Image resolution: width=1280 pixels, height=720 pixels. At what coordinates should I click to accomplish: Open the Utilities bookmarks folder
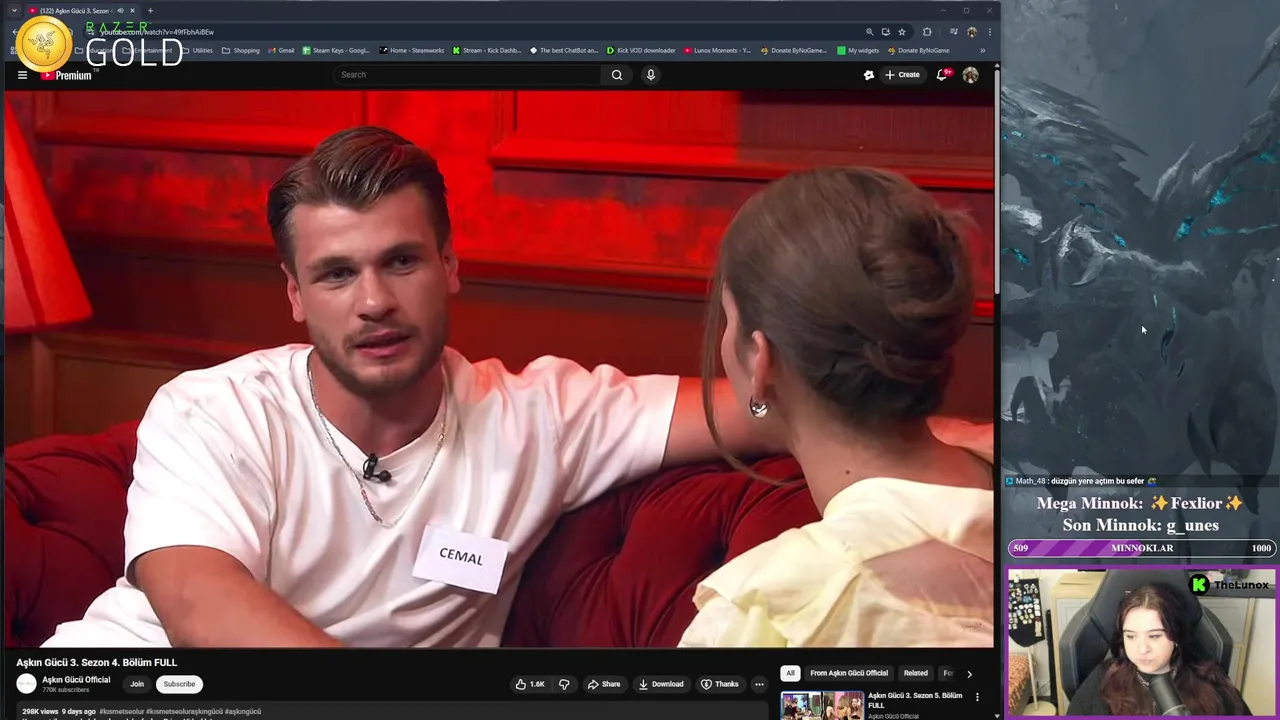click(197, 50)
